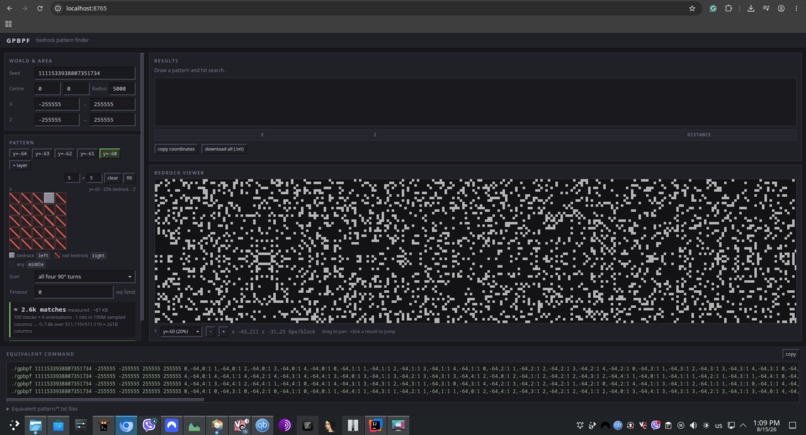Open the browser three-dot menu
The height and width of the screenshot is (435, 806).
796,8
